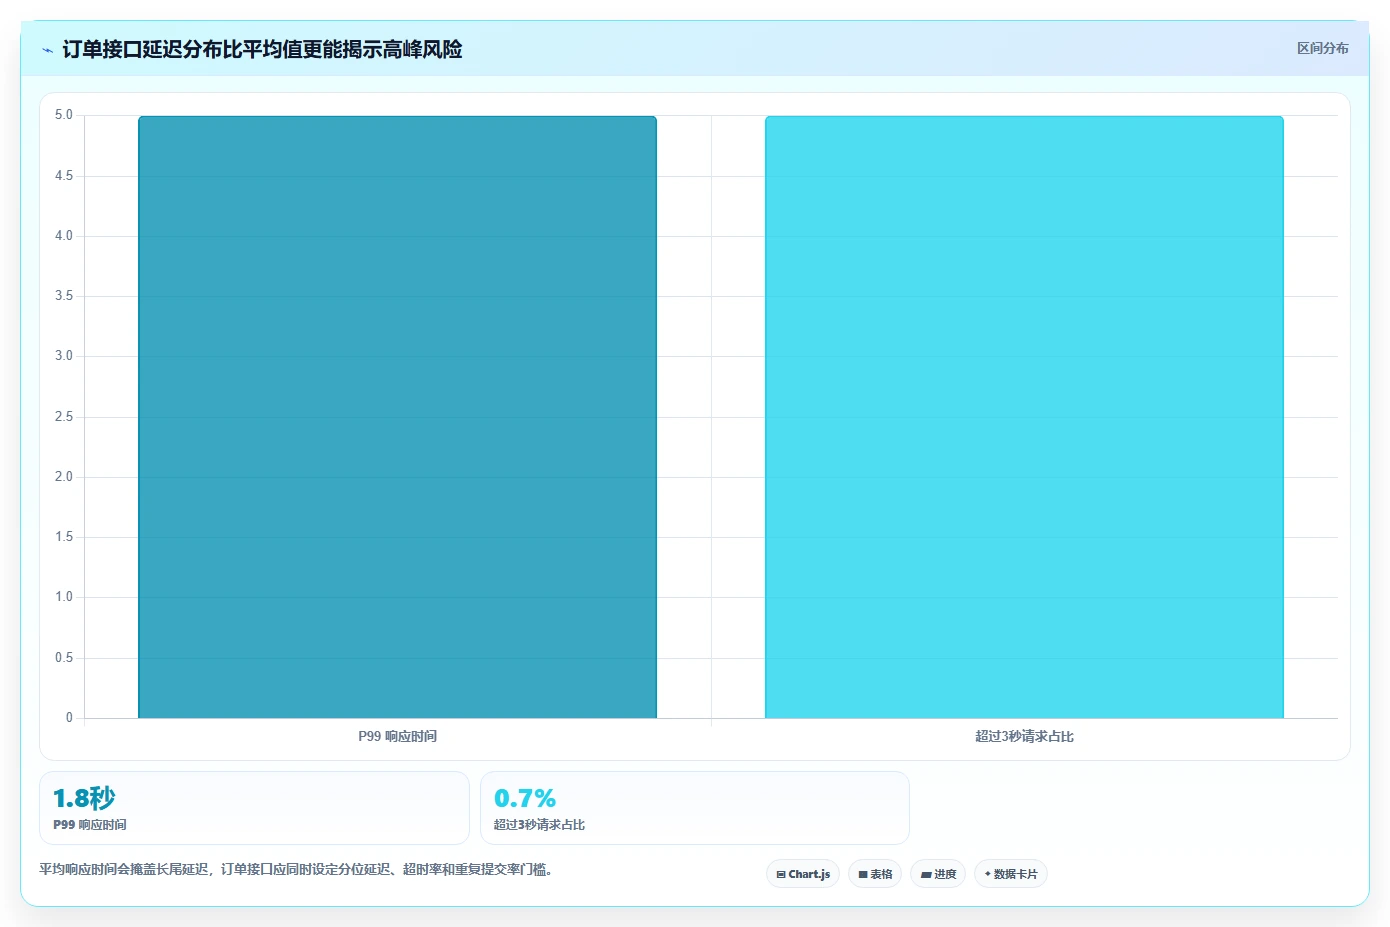Click the 2.5 y-axis tick label
Screen dimensions: 1390x927
64,417
